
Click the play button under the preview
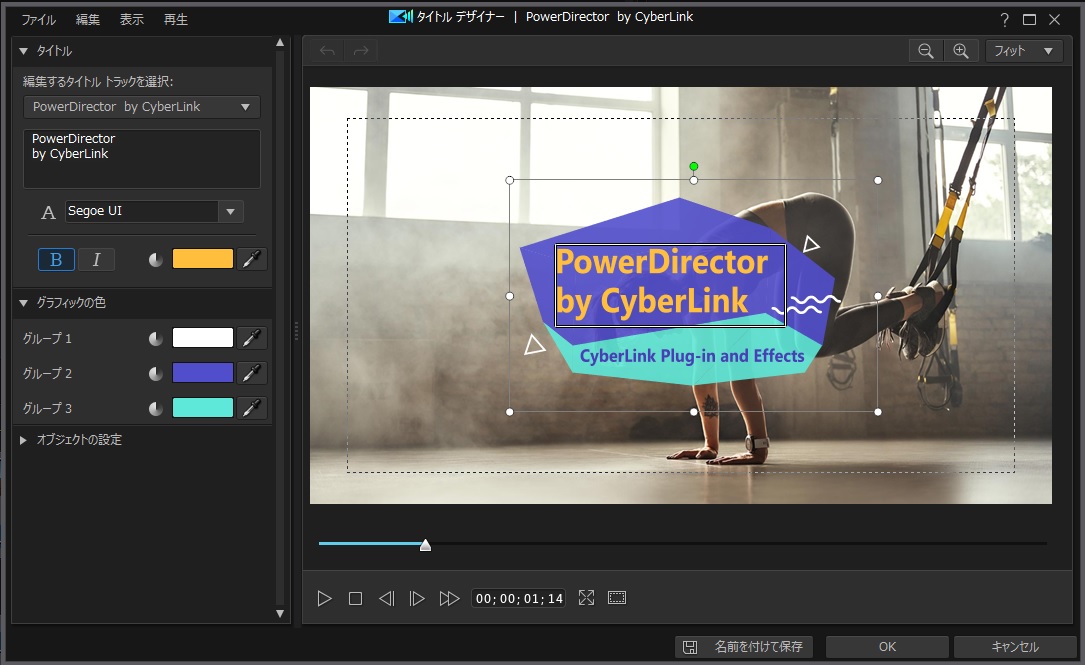tap(324, 597)
